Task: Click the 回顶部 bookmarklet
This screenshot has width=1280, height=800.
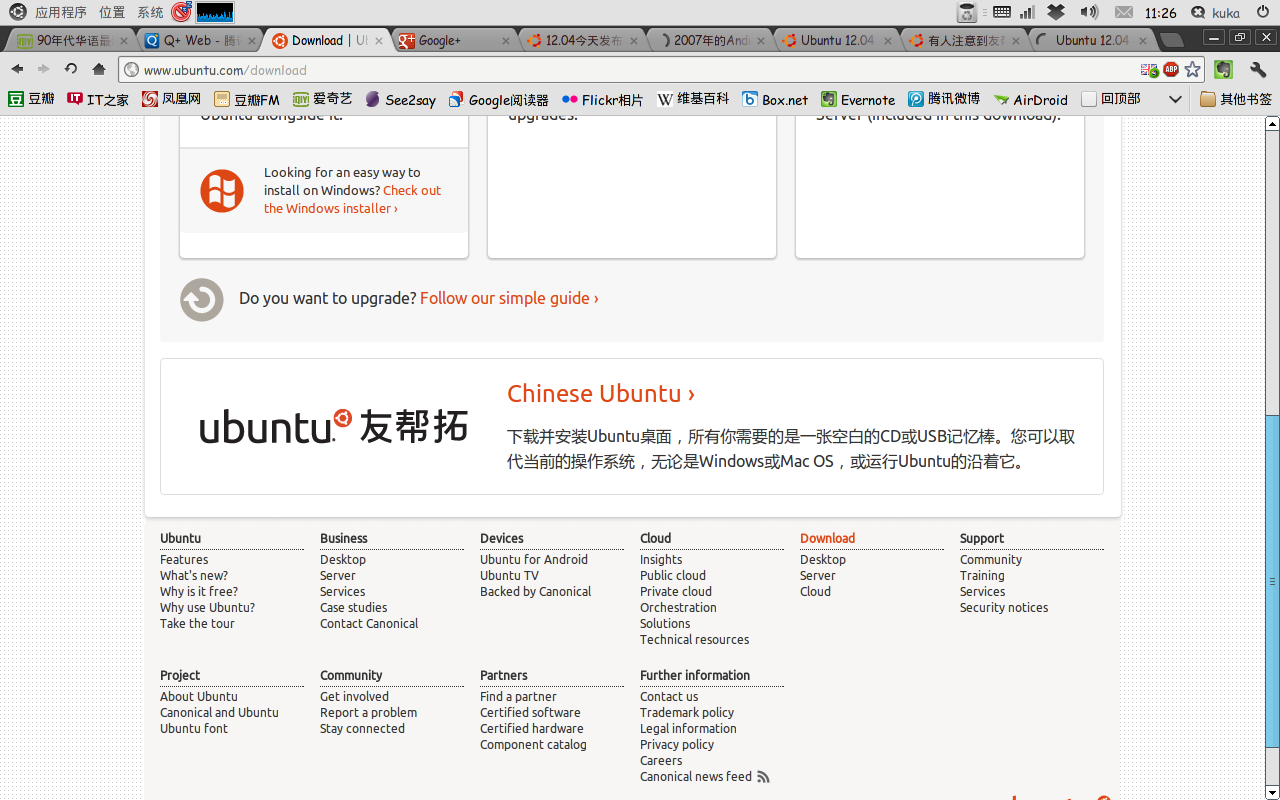Action: [x=1111, y=99]
